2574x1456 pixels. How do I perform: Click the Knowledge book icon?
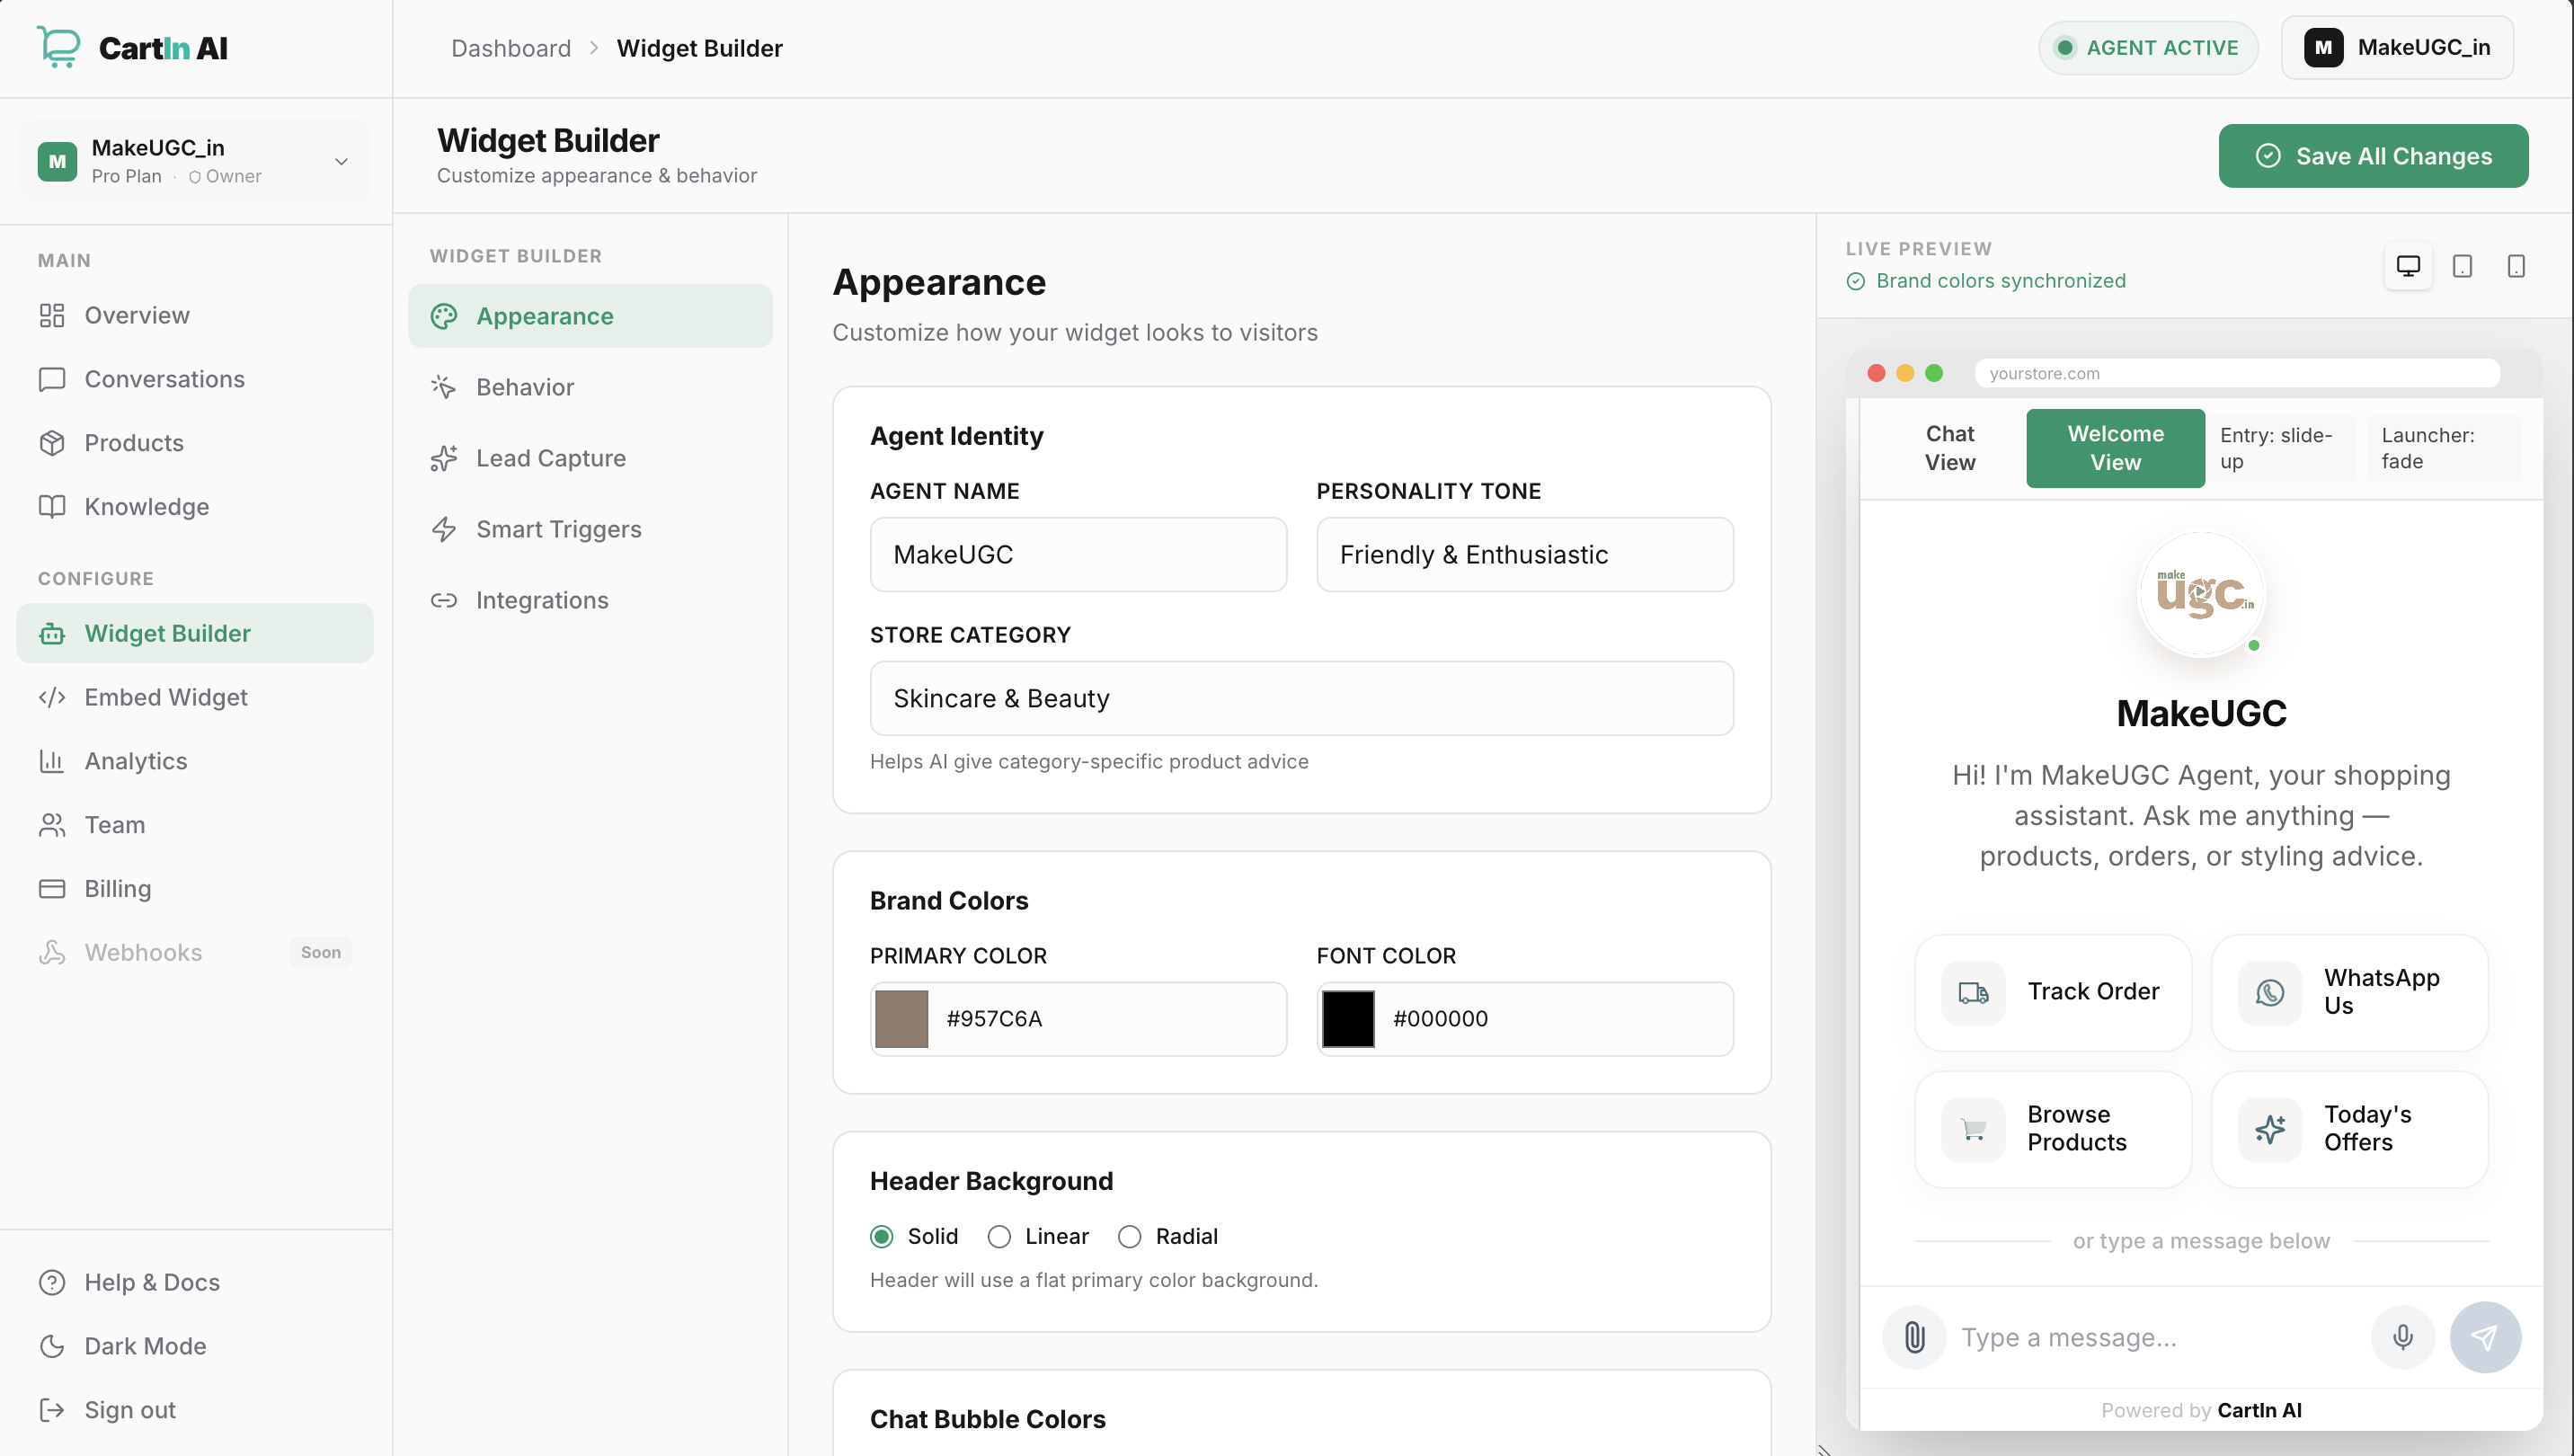click(52, 506)
